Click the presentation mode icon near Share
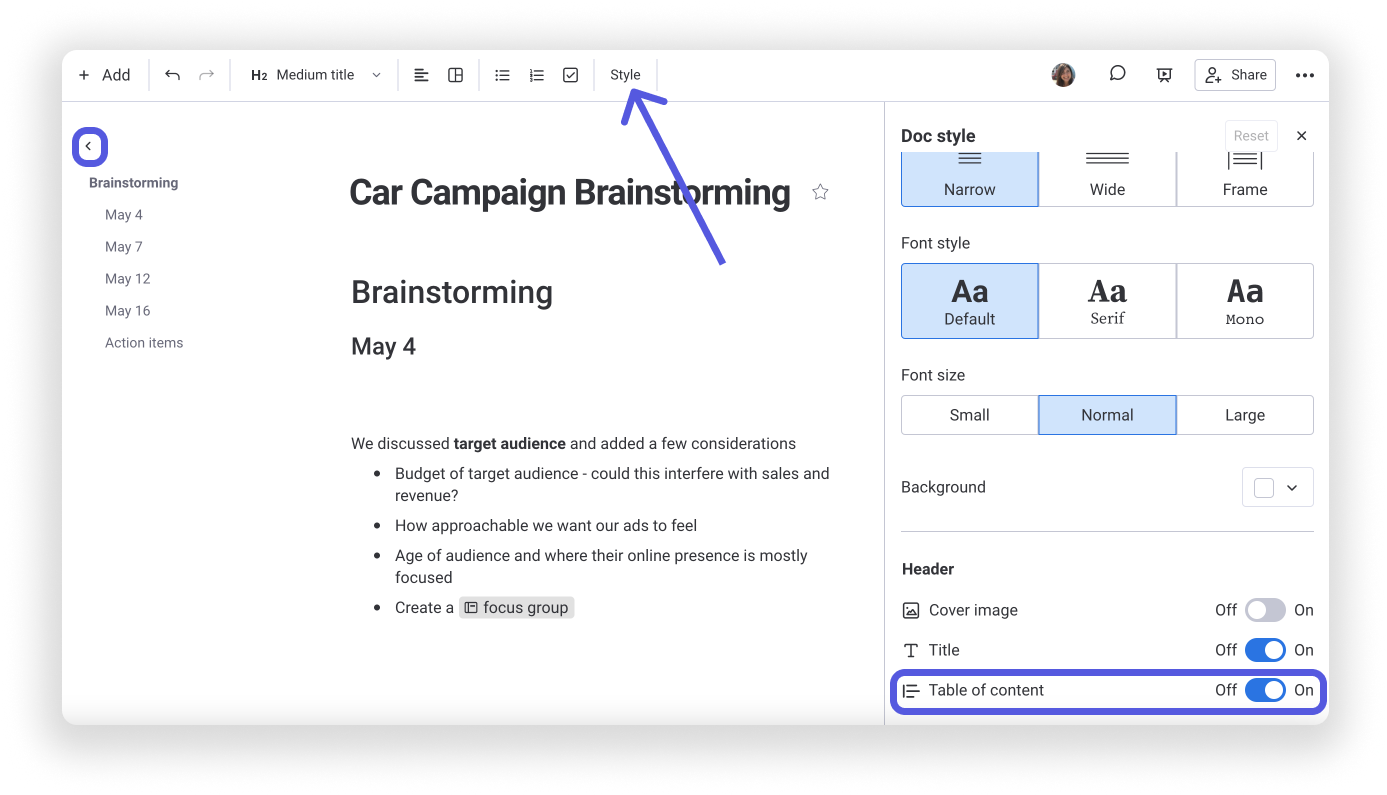This screenshot has width=1387, height=795. pyautogui.click(x=1163, y=74)
